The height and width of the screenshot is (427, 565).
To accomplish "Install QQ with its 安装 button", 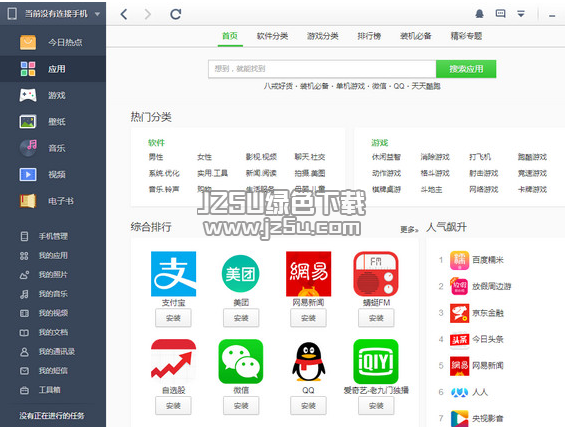I will [x=308, y=406].
